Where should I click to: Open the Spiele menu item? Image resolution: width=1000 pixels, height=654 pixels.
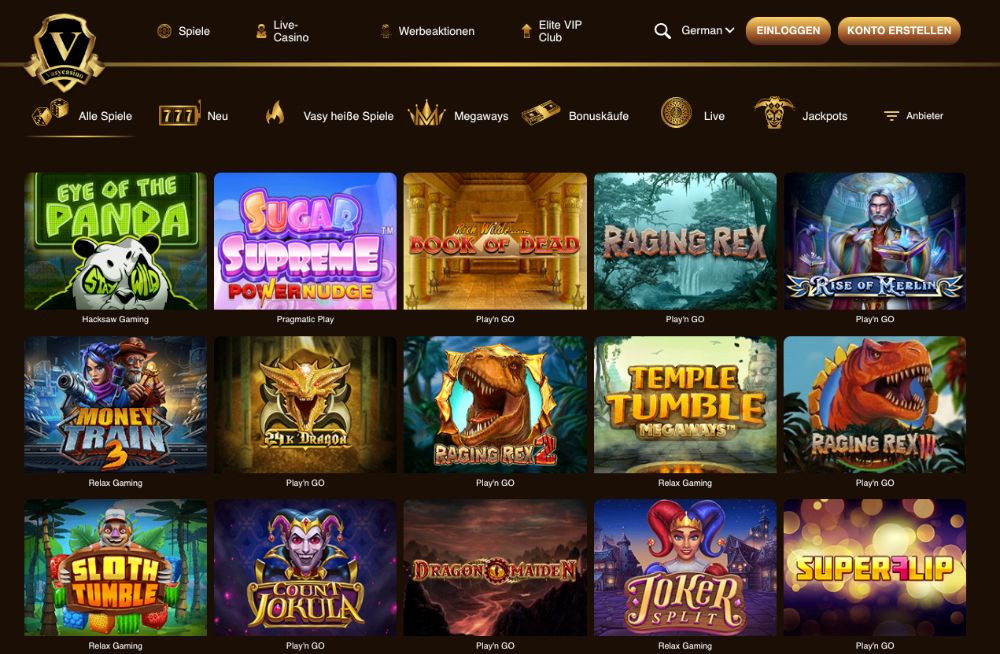tap(183, 31)
